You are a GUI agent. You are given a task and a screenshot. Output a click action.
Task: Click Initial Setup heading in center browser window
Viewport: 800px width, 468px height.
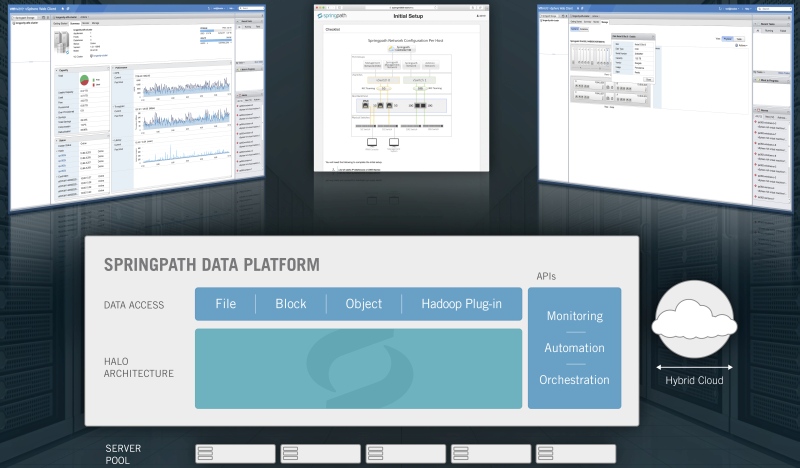point(408,16)
